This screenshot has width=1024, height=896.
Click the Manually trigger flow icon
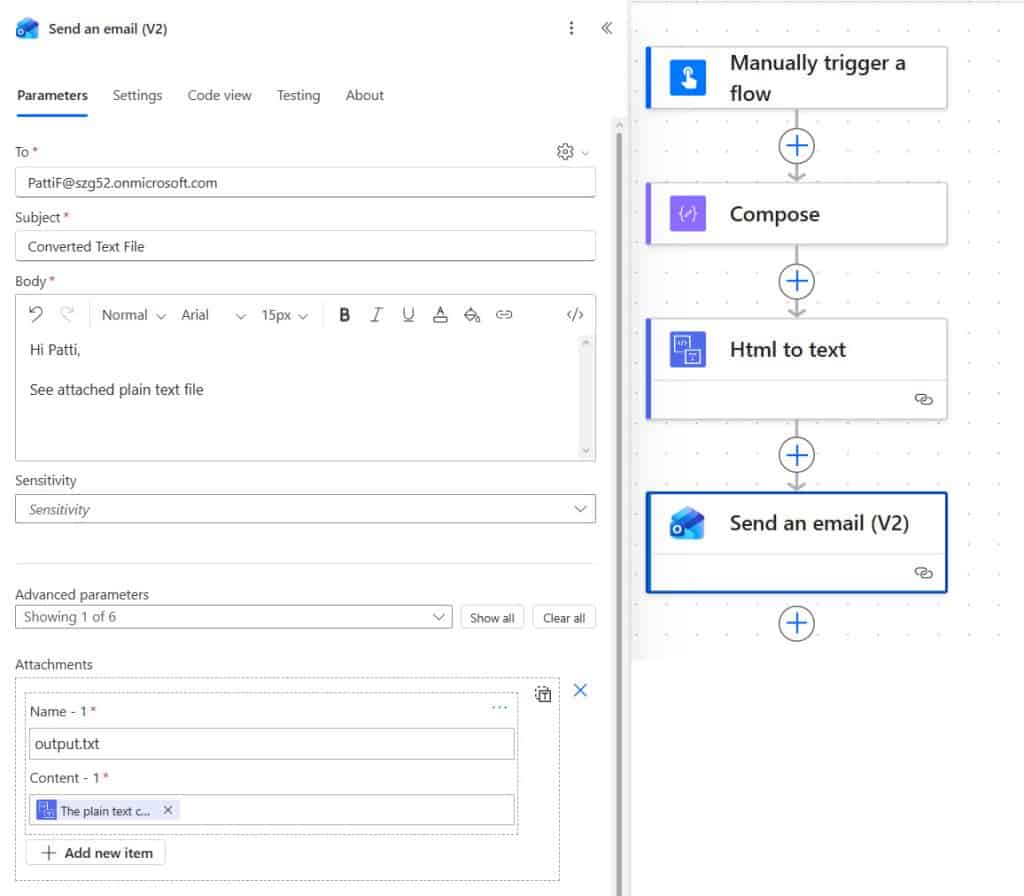[688, 78]
